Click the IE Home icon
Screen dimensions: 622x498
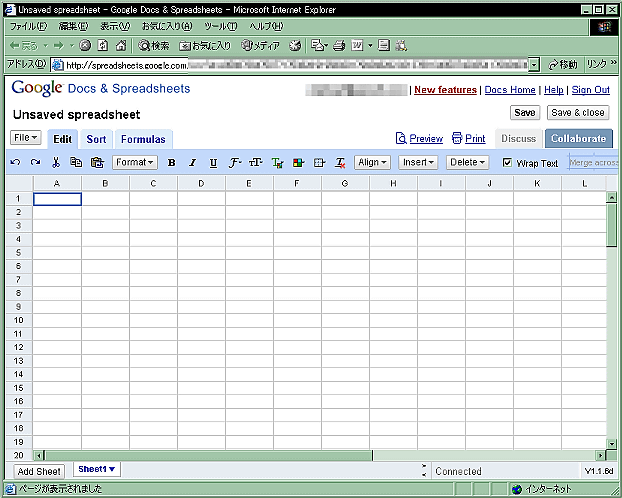pyautogui.click(x=121, y=46)
